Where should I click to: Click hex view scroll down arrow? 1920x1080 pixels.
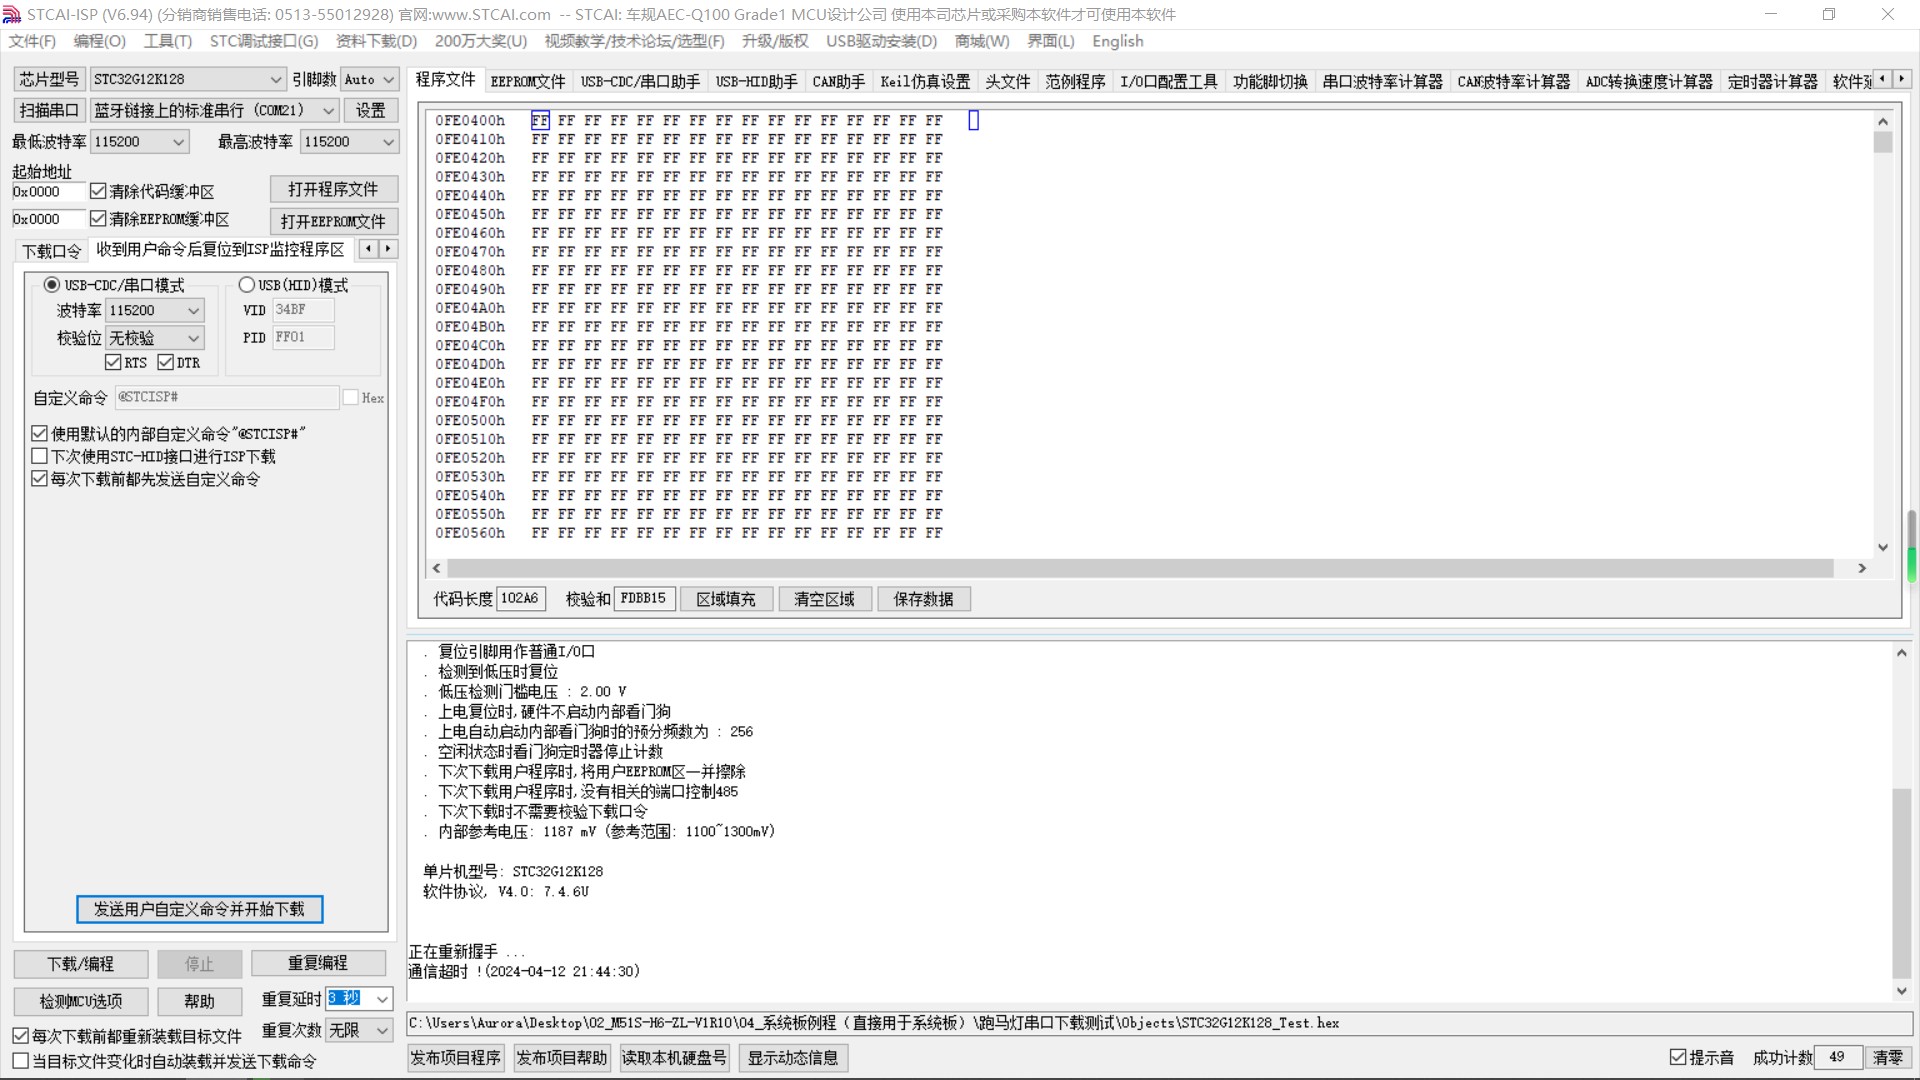pos(1883,547)
